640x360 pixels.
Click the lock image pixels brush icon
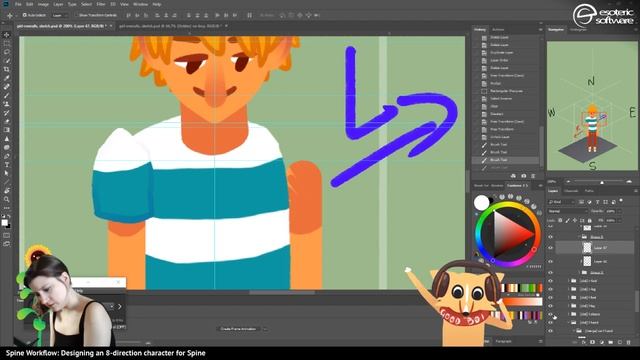pyautogui.click(x=567, y=220)
